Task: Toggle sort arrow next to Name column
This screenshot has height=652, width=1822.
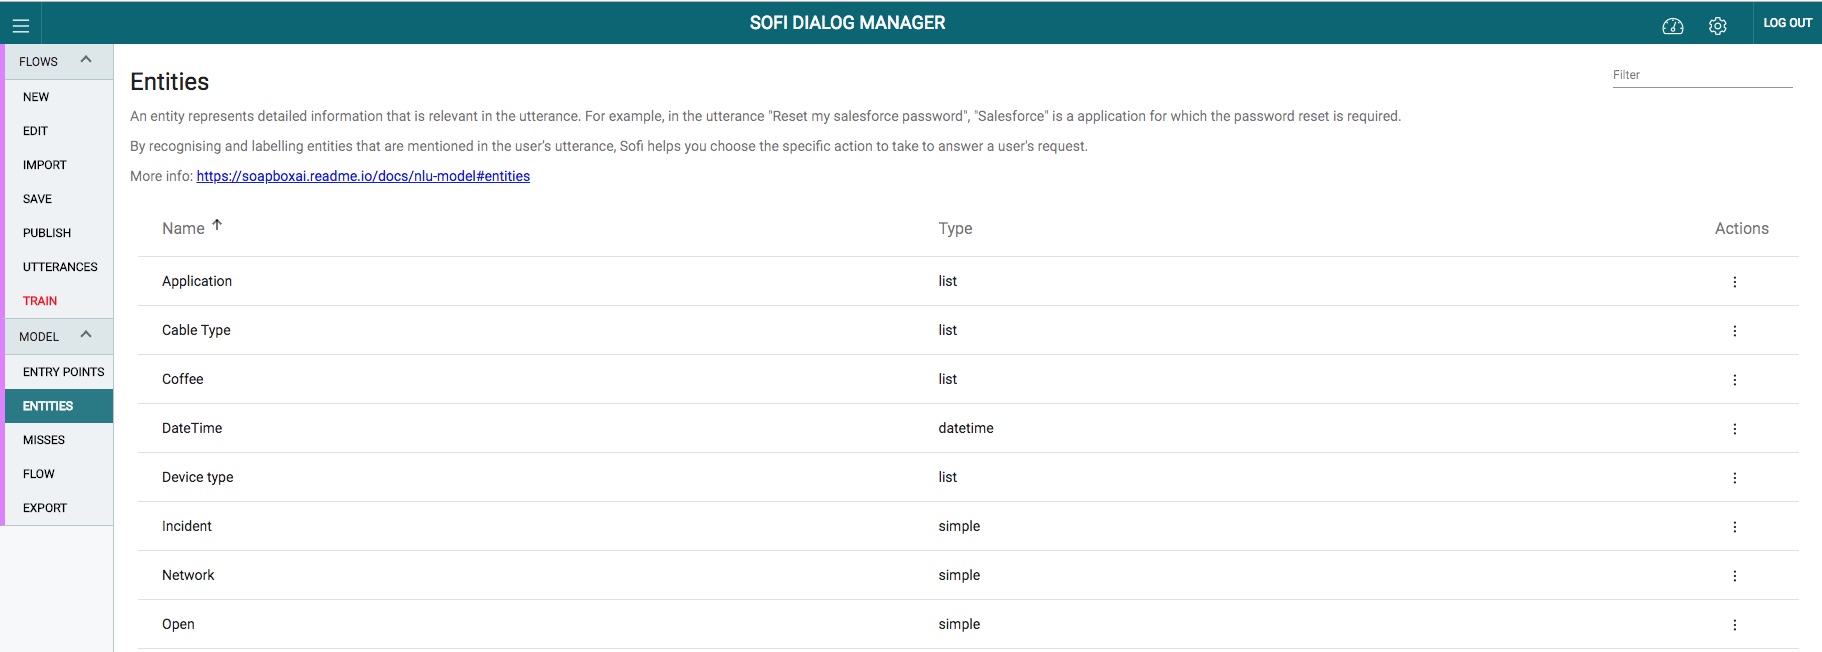Action: tap(217, 225)
